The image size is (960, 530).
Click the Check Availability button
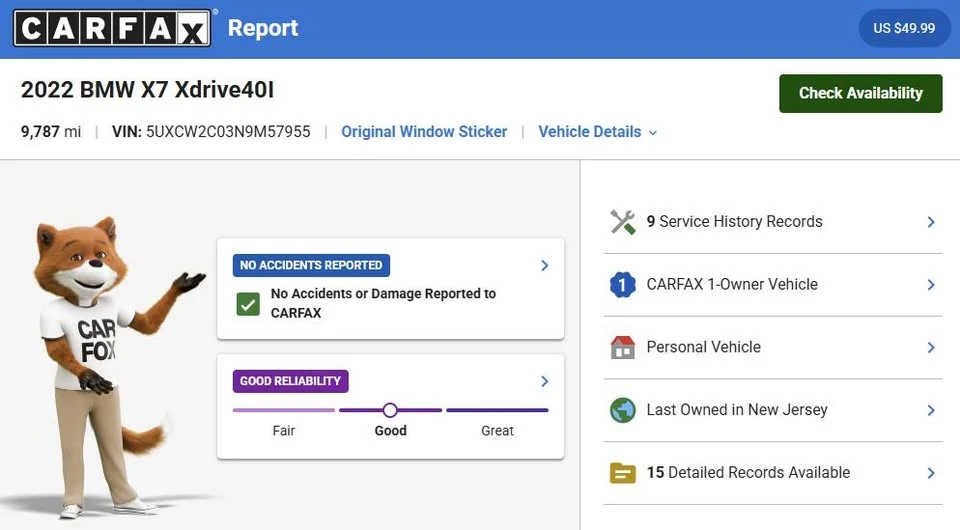[x=860, y=93]
